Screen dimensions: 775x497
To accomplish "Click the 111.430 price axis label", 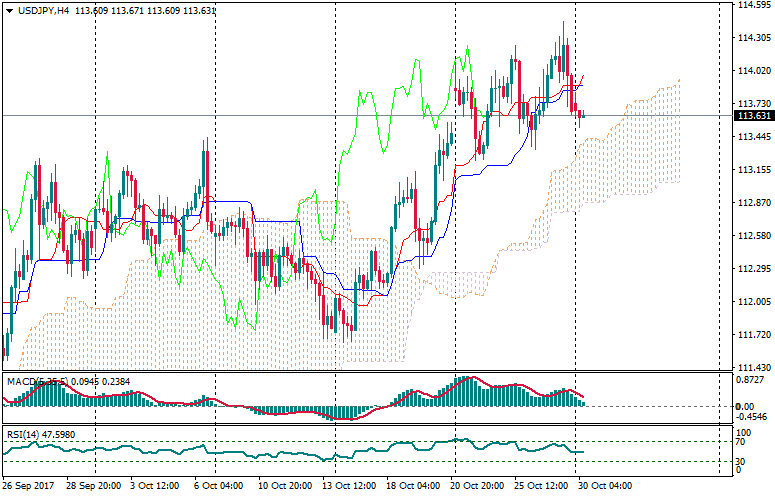I will coord(752,368).
